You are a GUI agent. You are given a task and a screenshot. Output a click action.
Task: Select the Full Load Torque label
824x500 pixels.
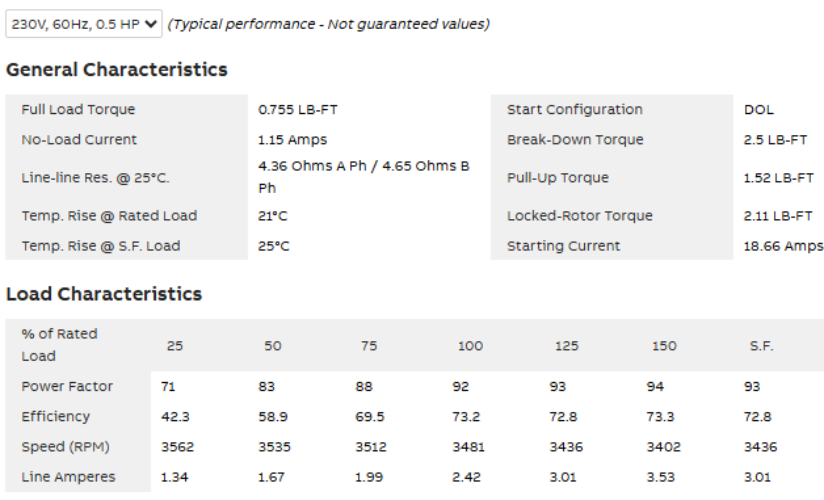point(78,110)
